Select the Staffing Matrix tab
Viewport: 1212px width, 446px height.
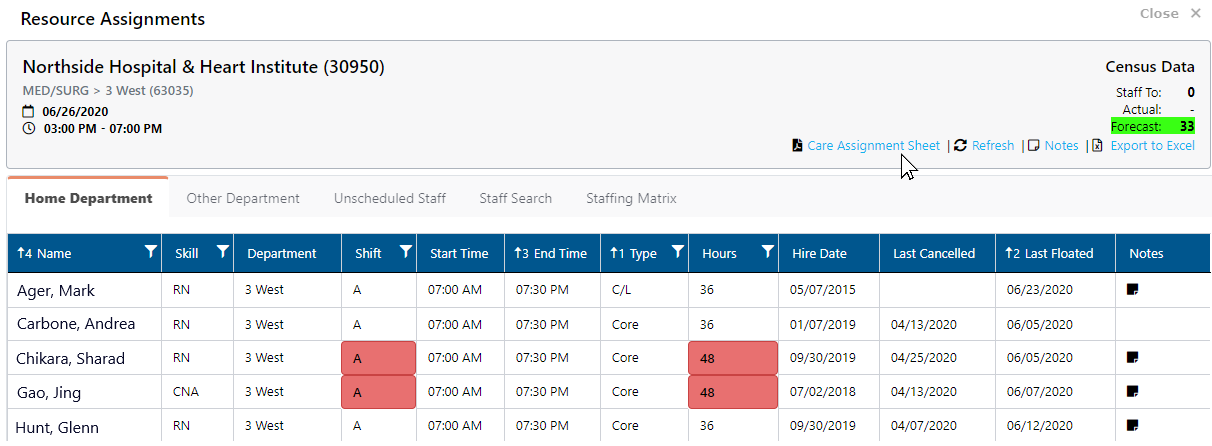point(631,198)
